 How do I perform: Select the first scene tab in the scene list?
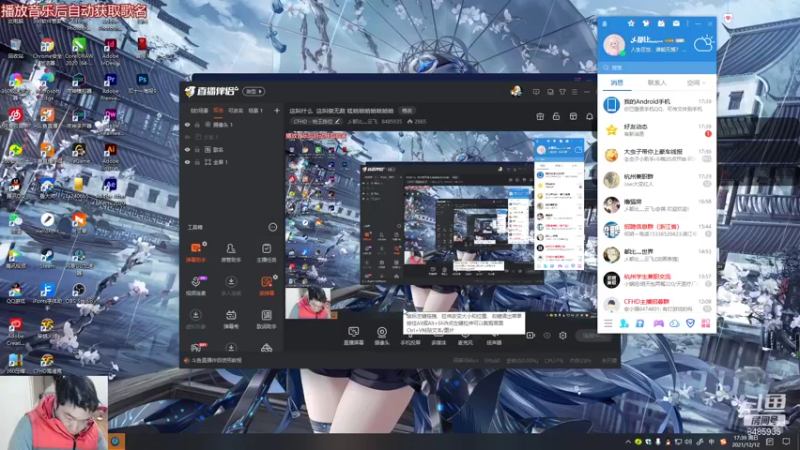[x=199, y=111]
